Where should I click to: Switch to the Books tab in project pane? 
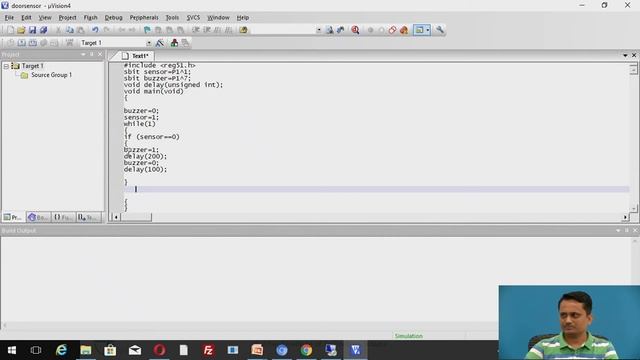(x=38, y=217)
